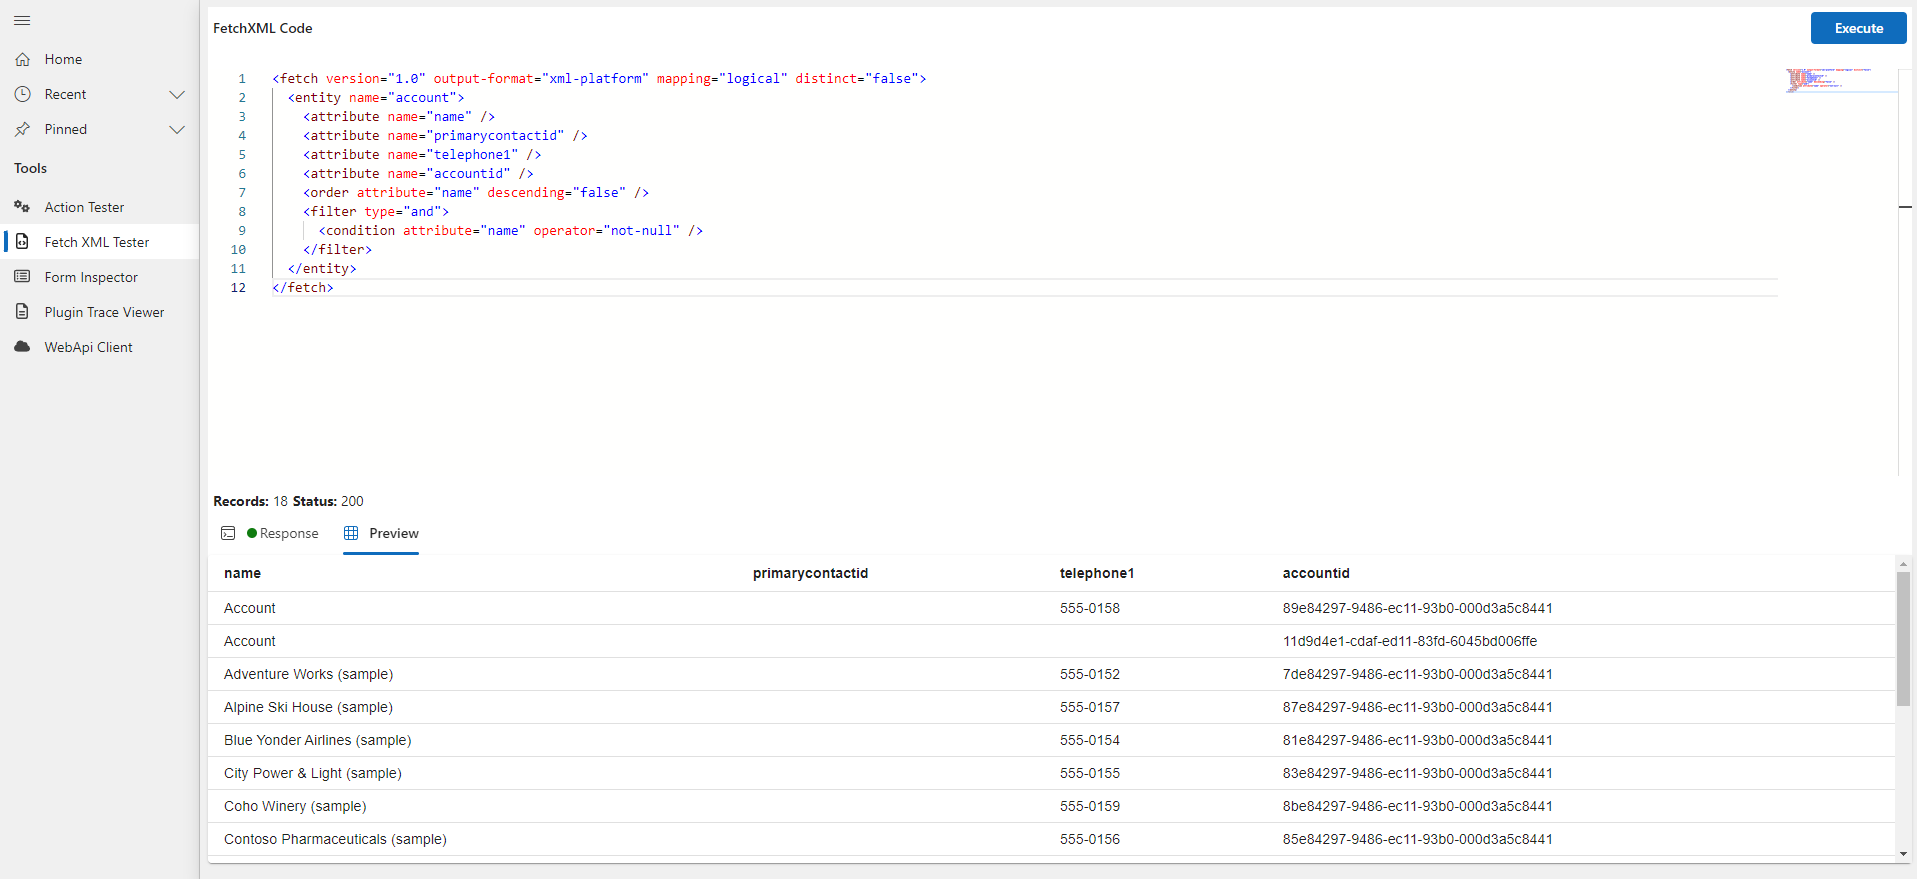Open Plugin Trace Viewer
Image resolution: width=1917 pixels, height=879 pixels.
[x=99, y=312]
